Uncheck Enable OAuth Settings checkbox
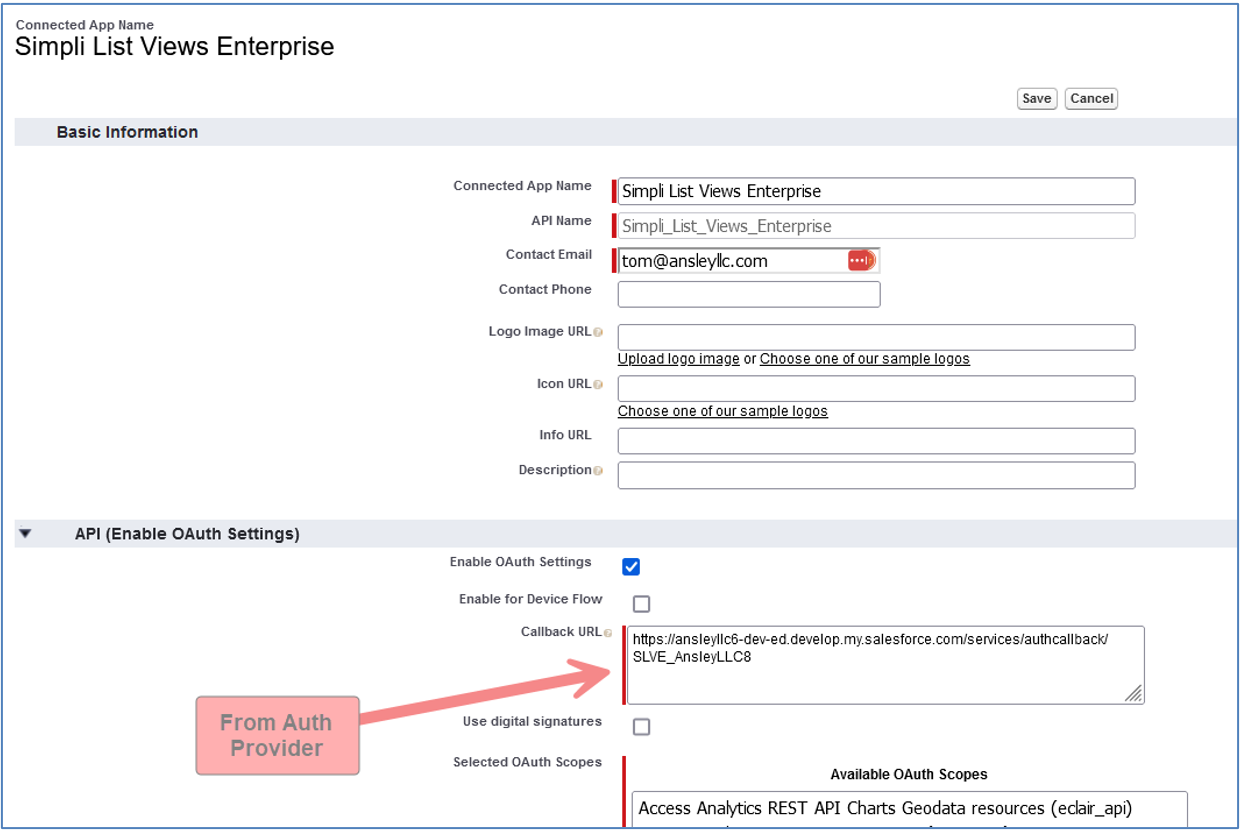This screenshot has height=830, width=1240. 631,567
